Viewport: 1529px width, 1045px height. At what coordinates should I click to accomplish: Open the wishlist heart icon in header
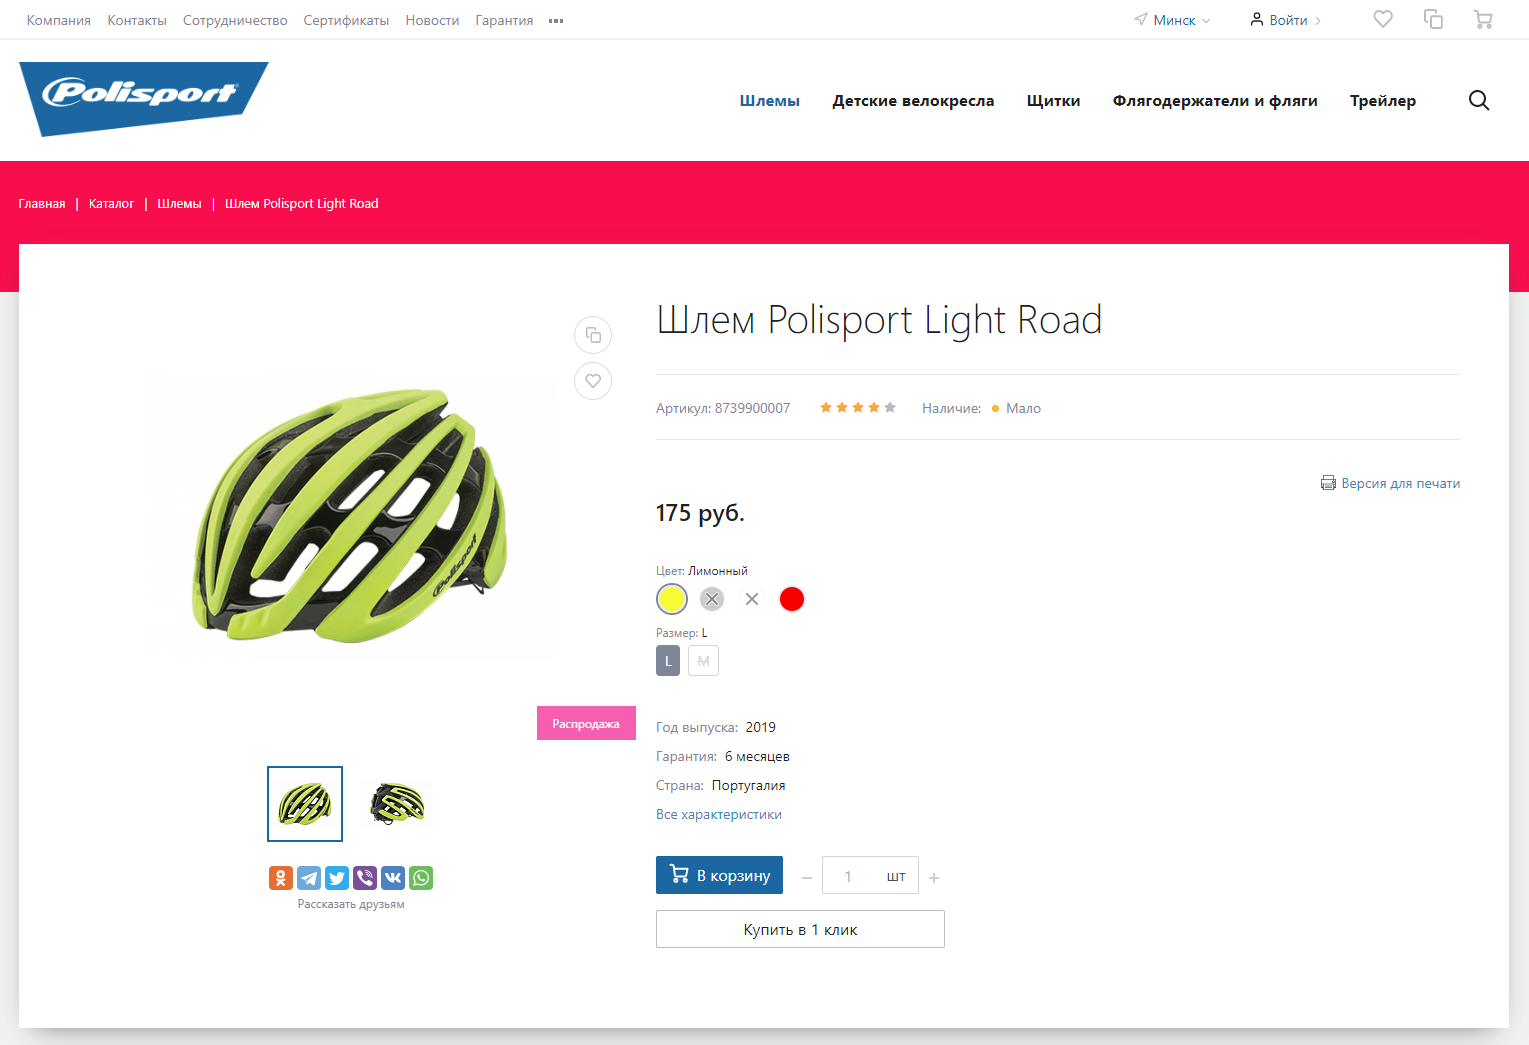(1383, 19)
